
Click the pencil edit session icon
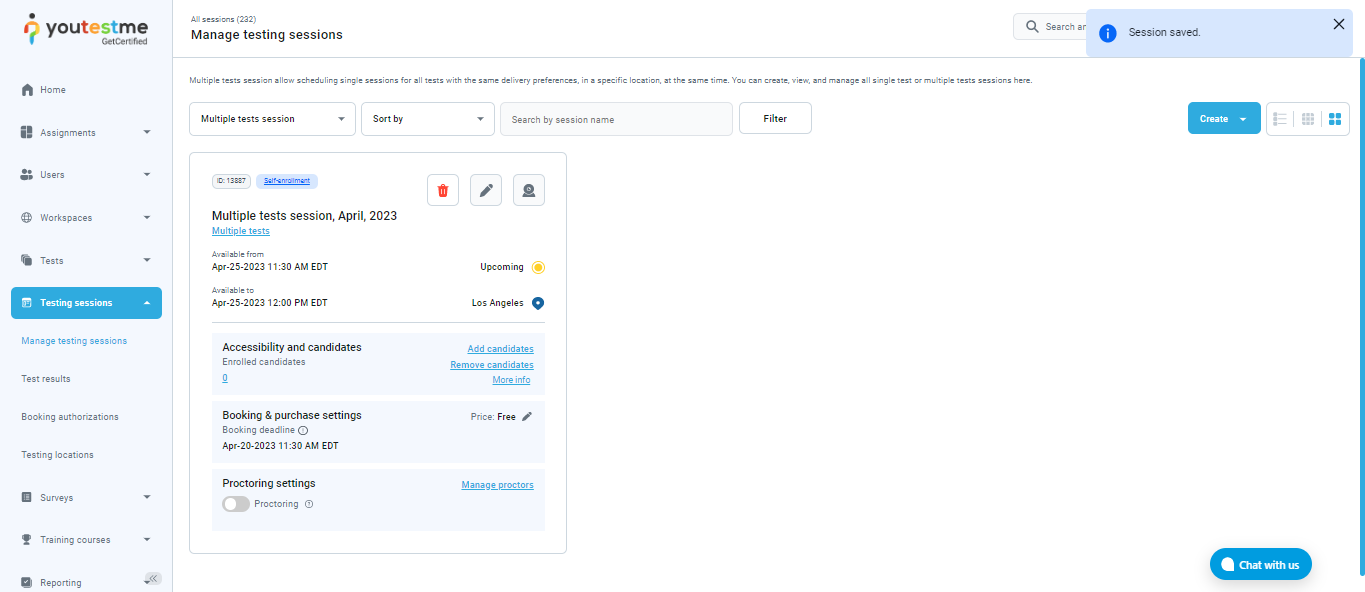click(x=486, y=190)
